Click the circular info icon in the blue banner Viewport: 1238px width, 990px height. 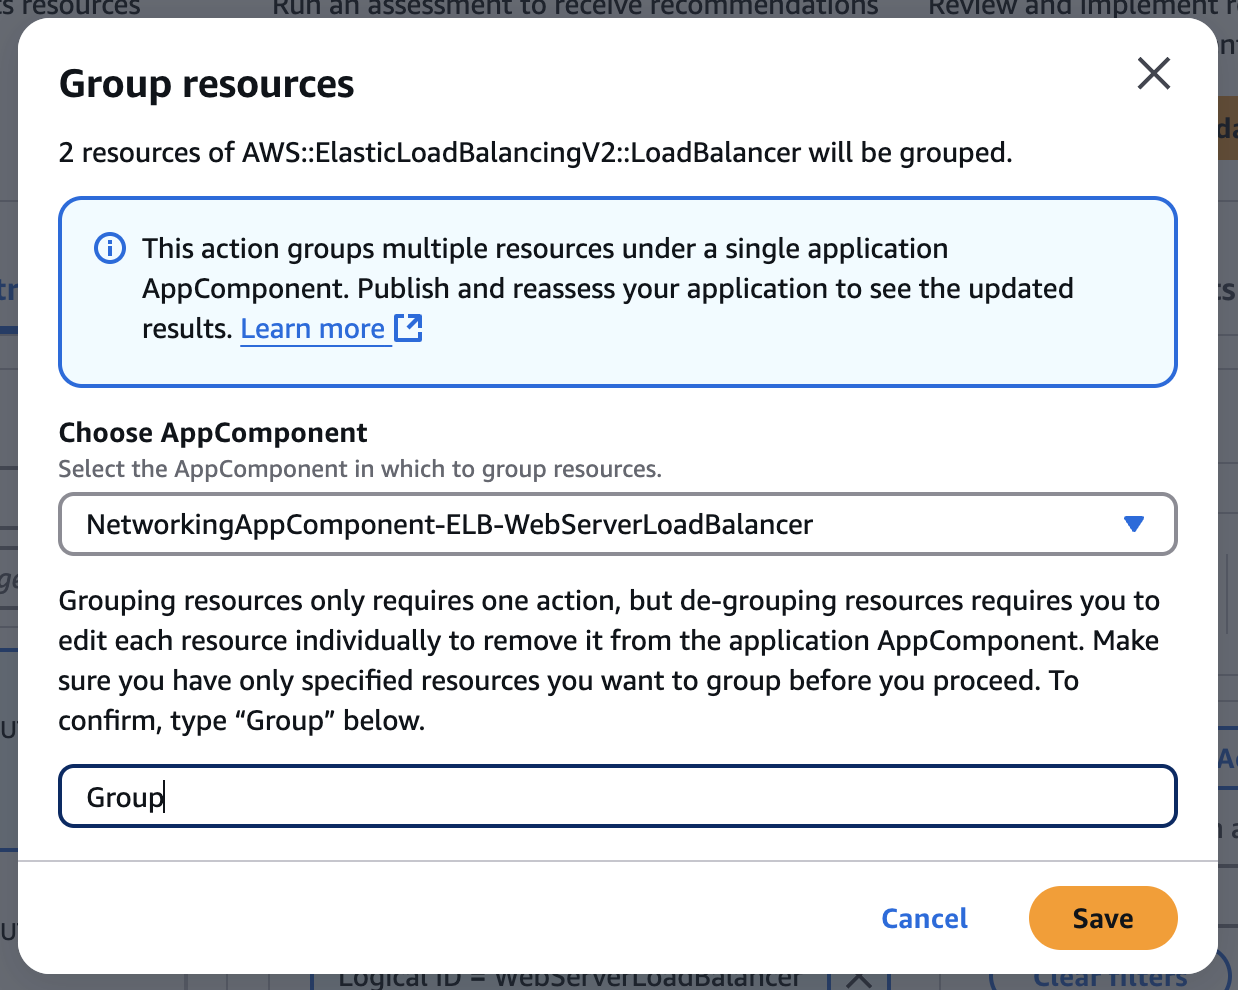click(x=110, y=248)
